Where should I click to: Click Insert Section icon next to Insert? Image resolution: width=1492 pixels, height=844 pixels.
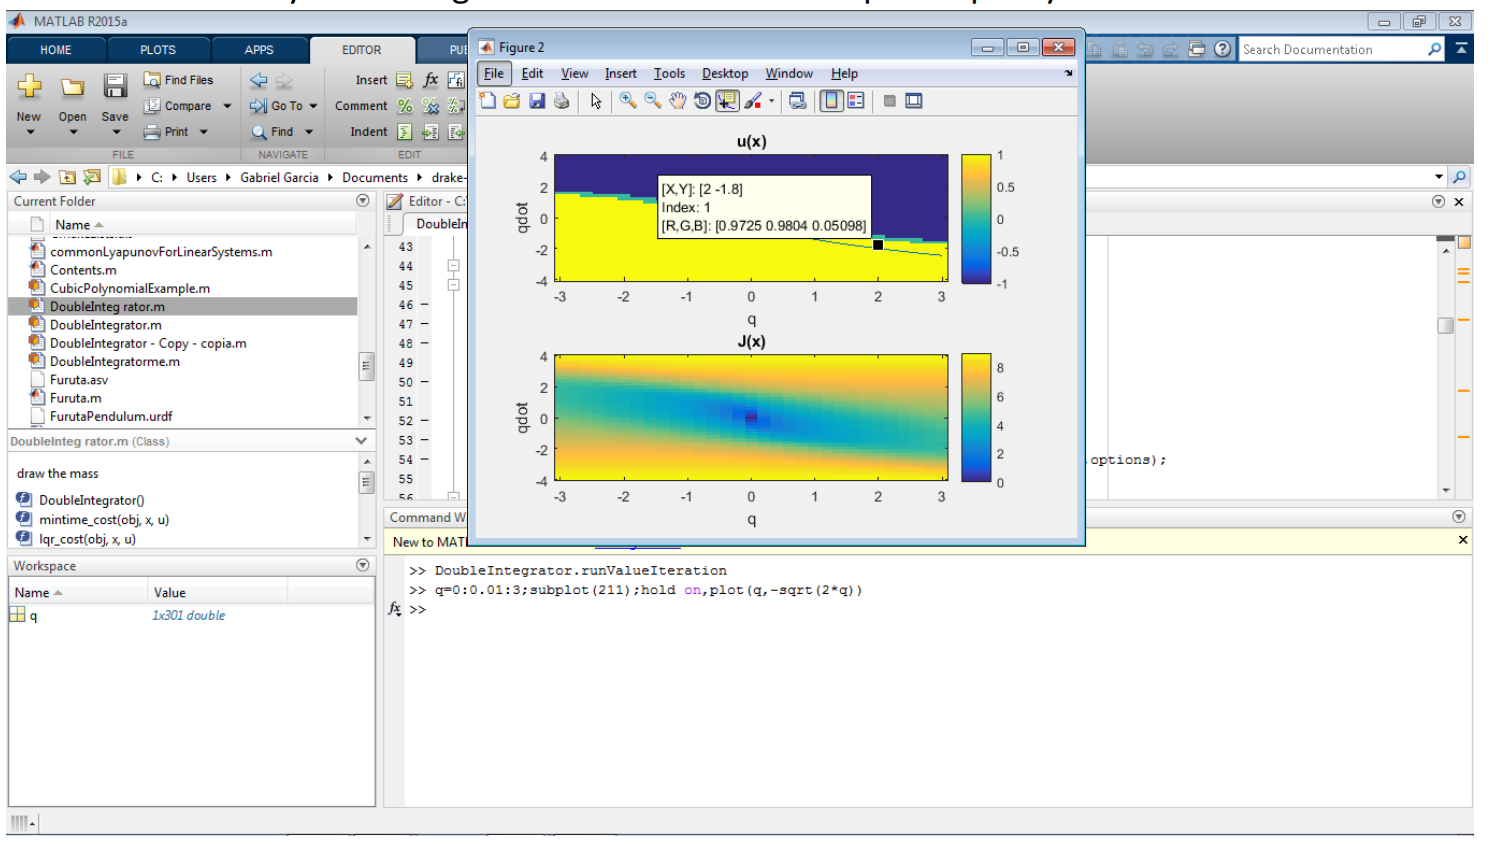point(404,80)
